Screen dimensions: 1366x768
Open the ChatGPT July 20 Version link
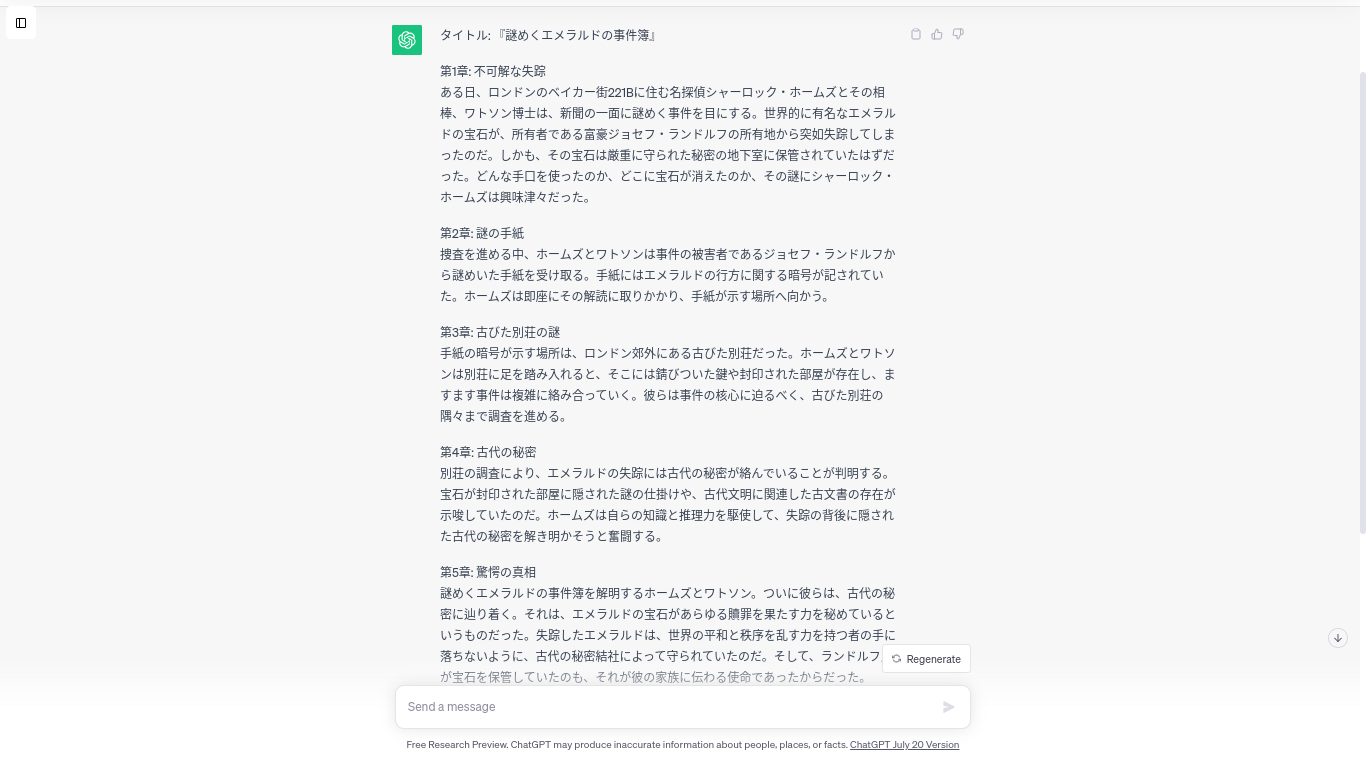[x=904, y=745]
